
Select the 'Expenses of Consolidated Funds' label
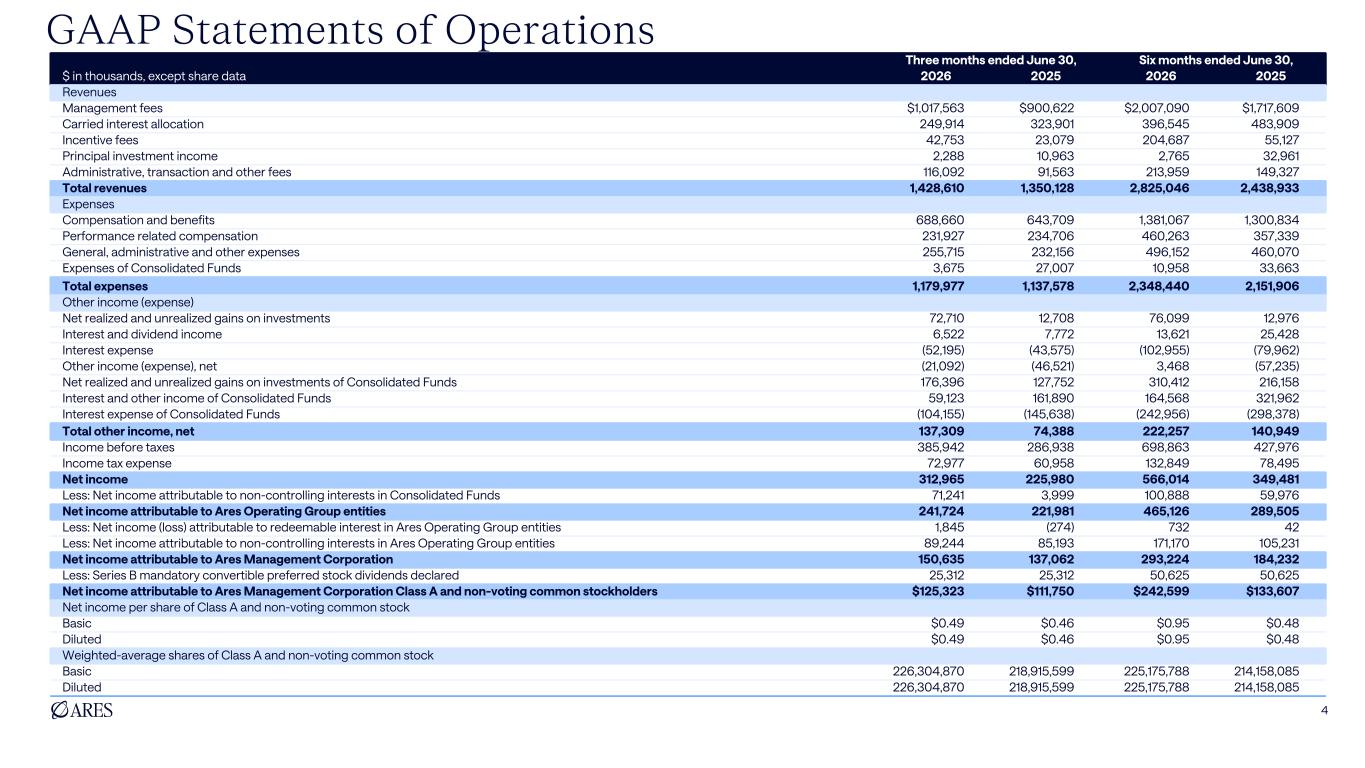pos(151,268)
